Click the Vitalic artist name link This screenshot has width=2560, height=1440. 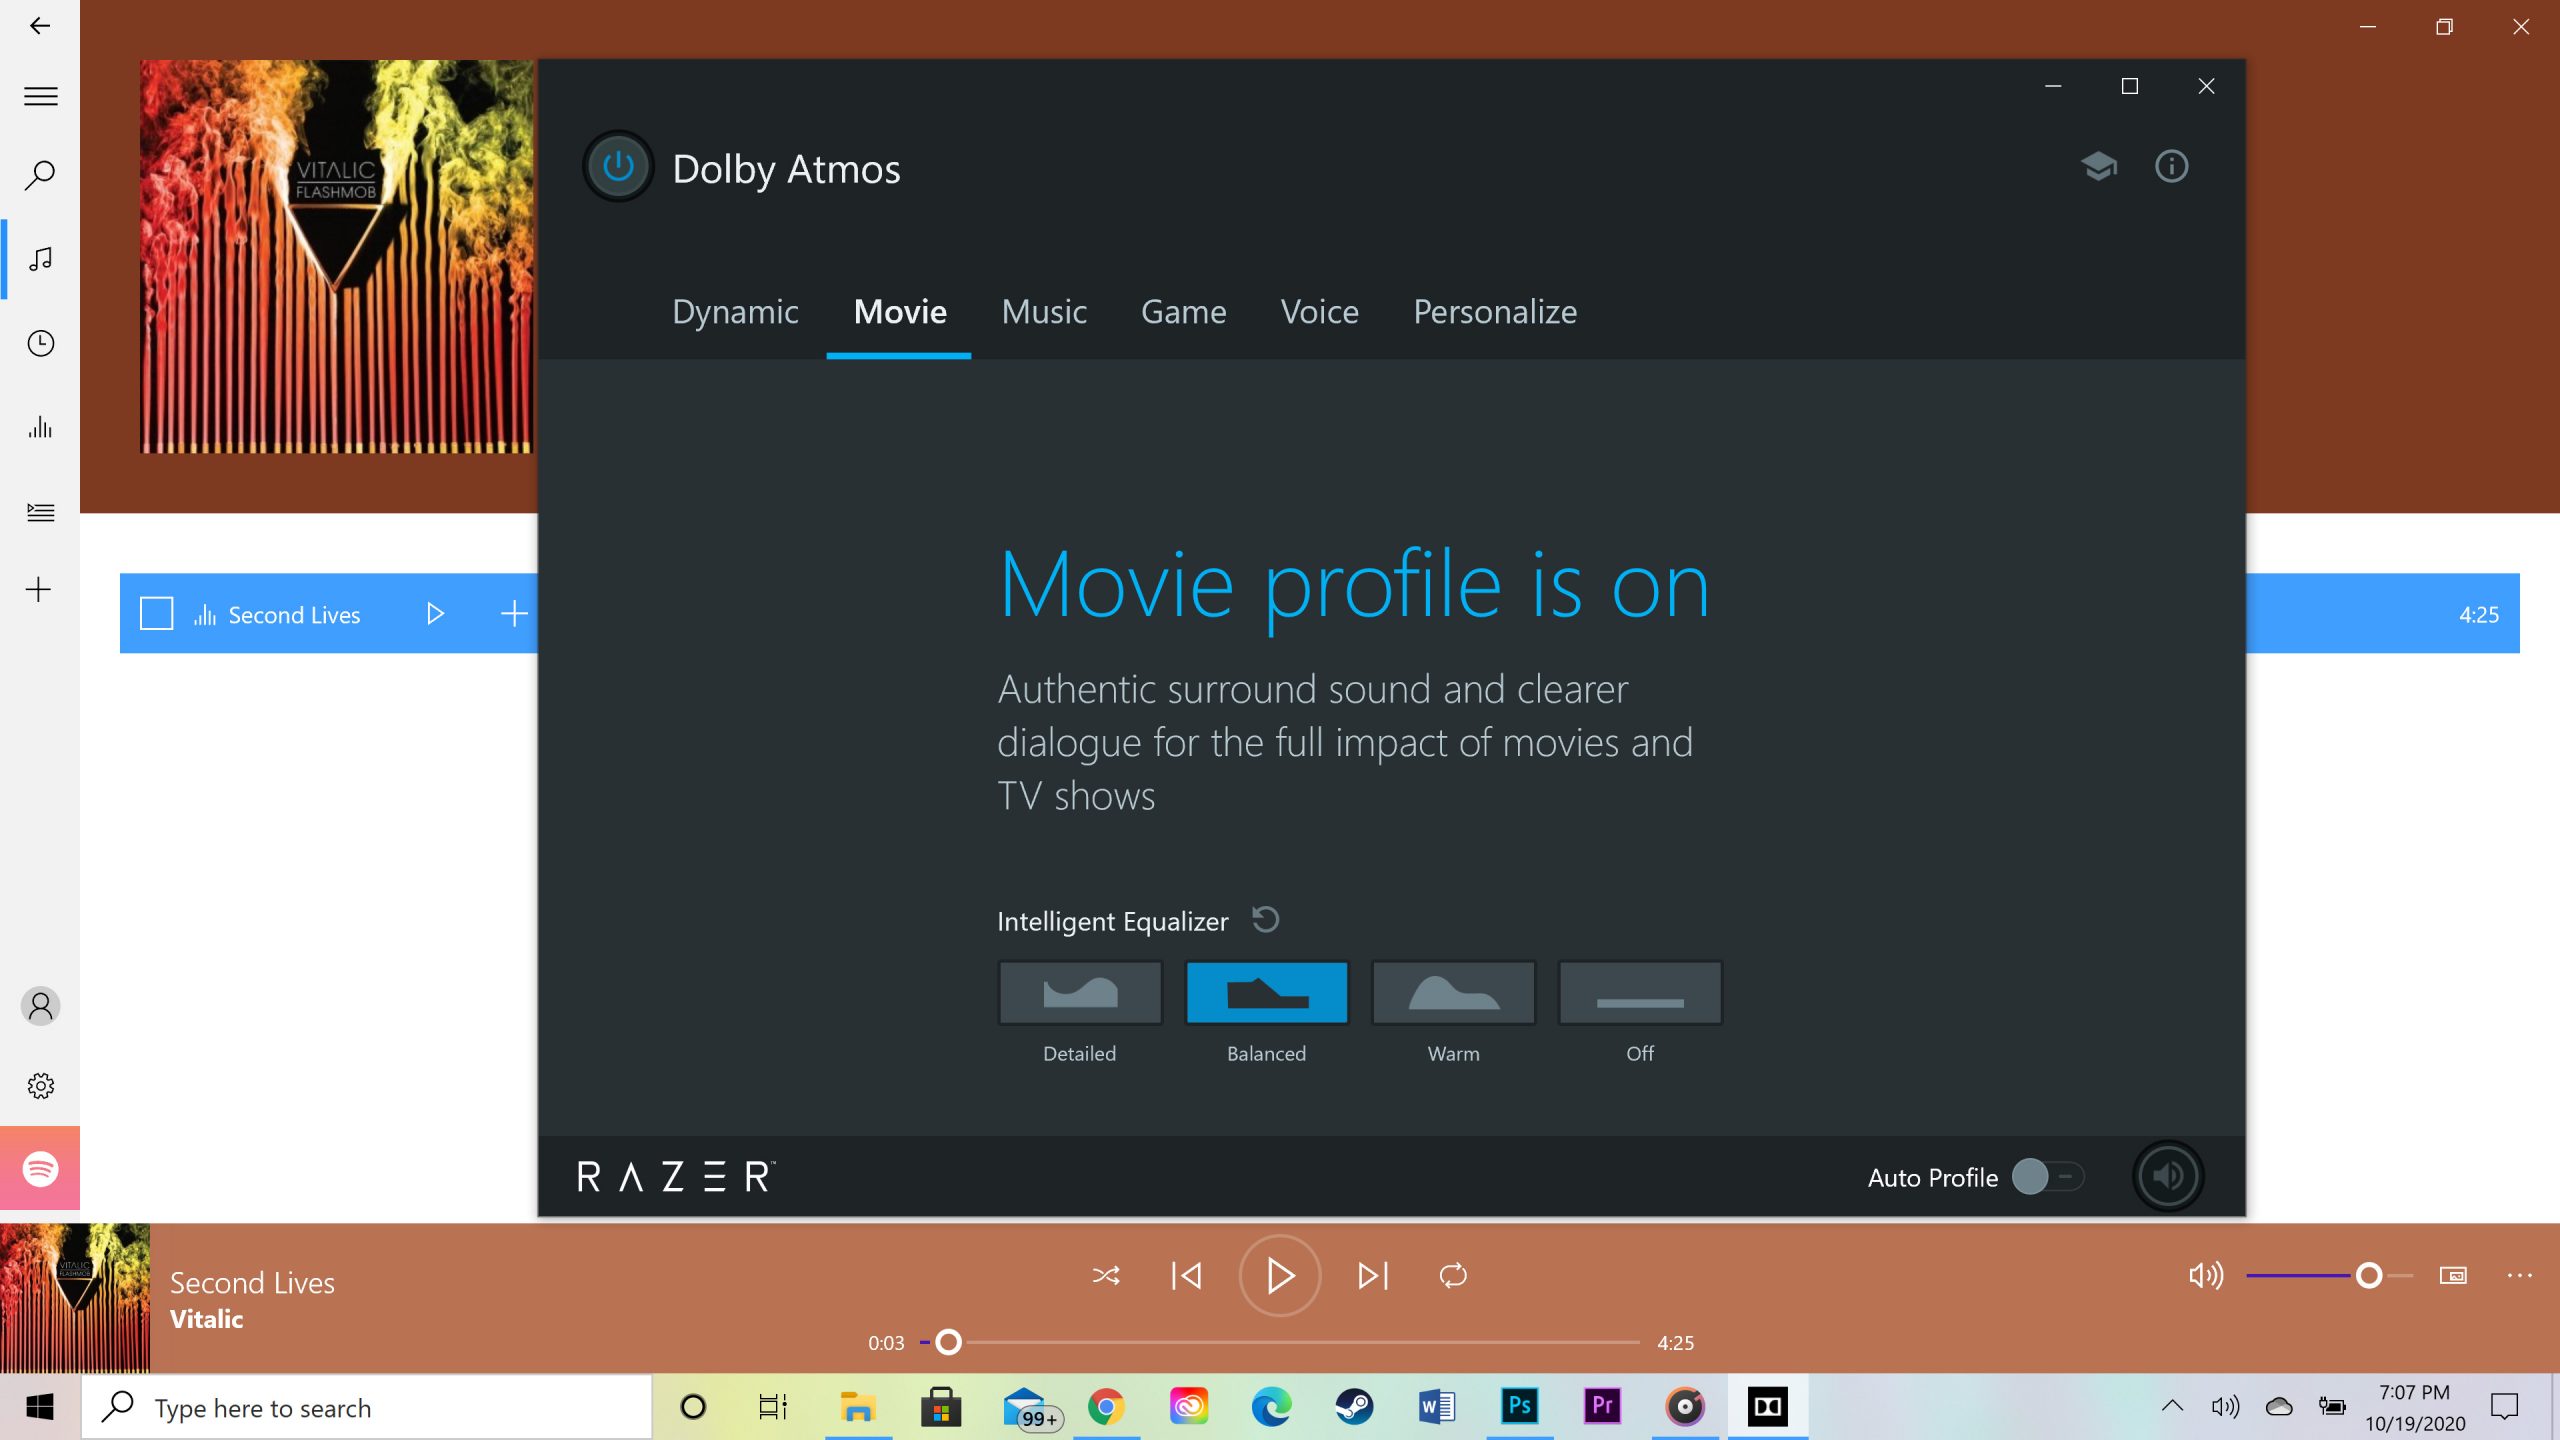206,1319
